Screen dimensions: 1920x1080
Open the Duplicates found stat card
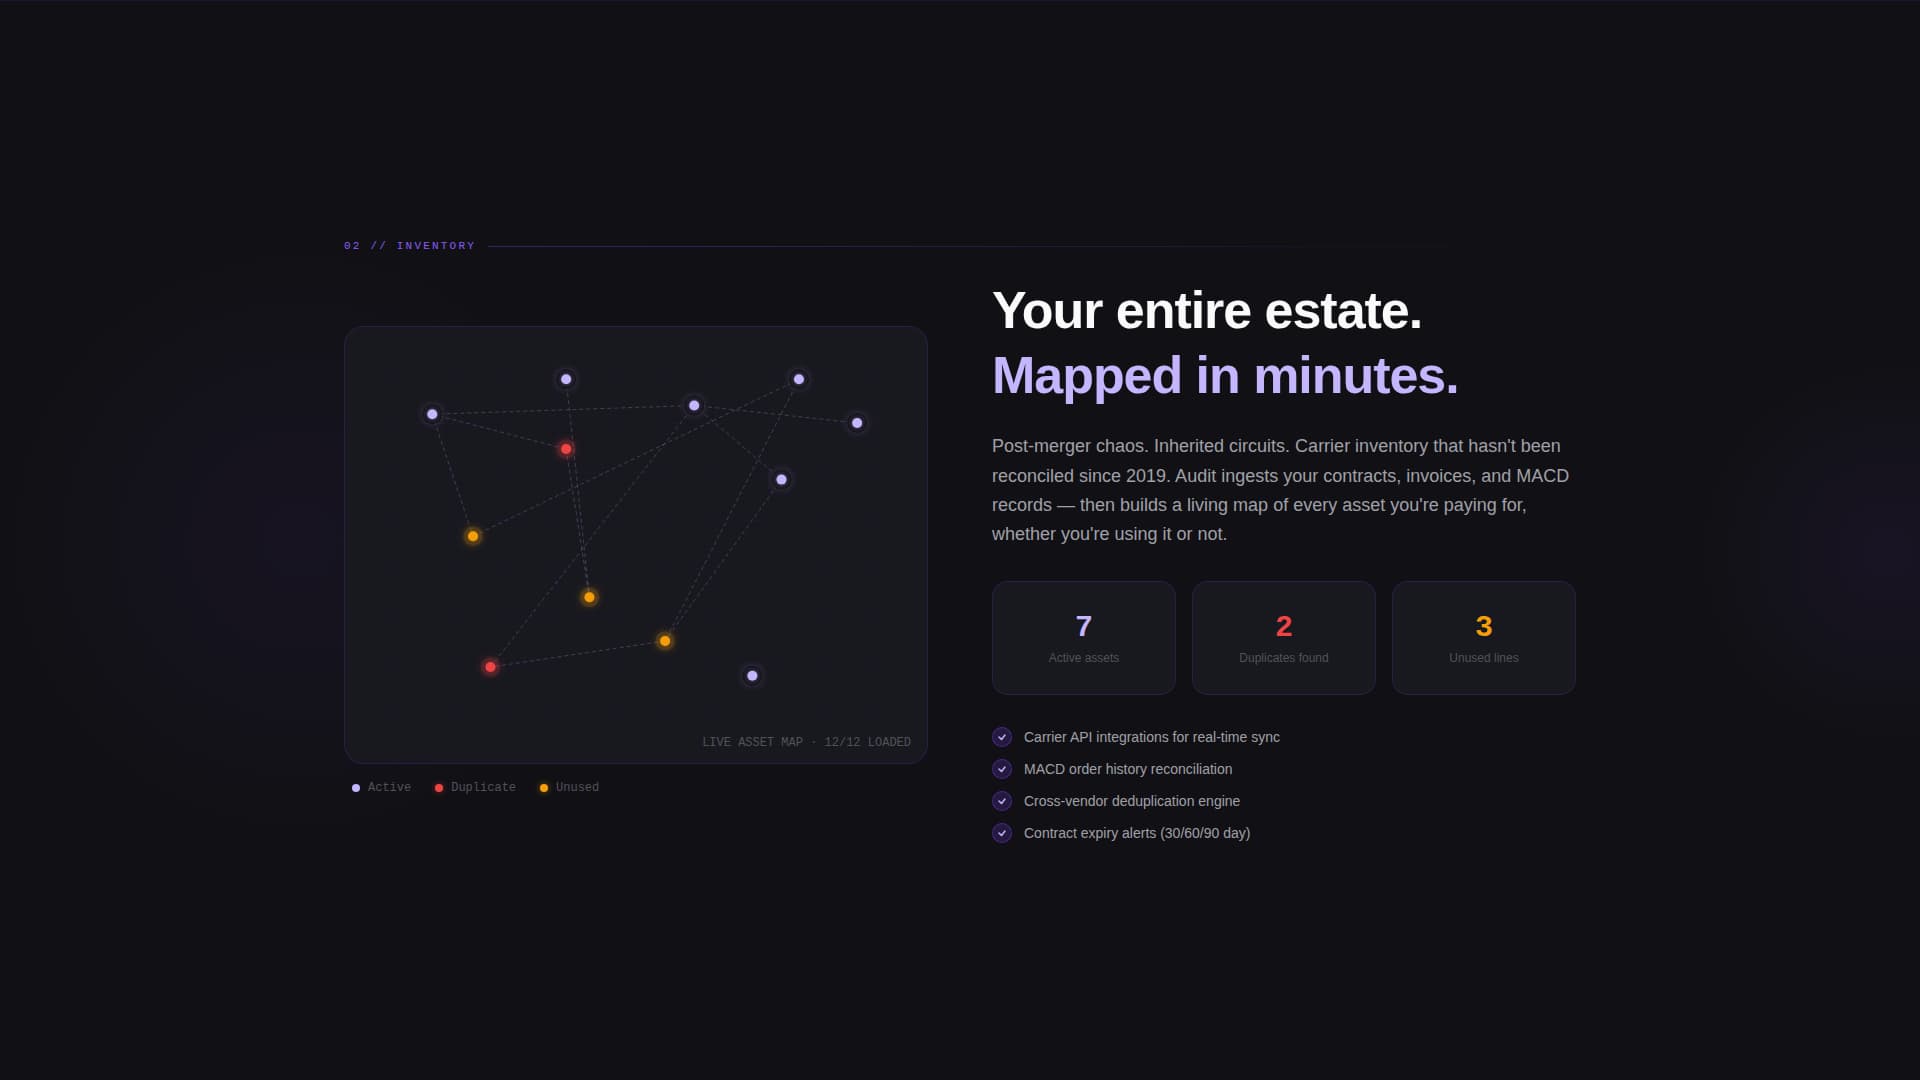tap(1283, 638)
